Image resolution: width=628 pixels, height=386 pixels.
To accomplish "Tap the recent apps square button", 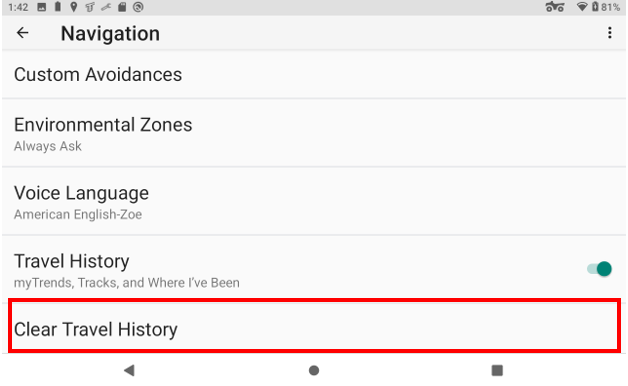I will (497, 370).
